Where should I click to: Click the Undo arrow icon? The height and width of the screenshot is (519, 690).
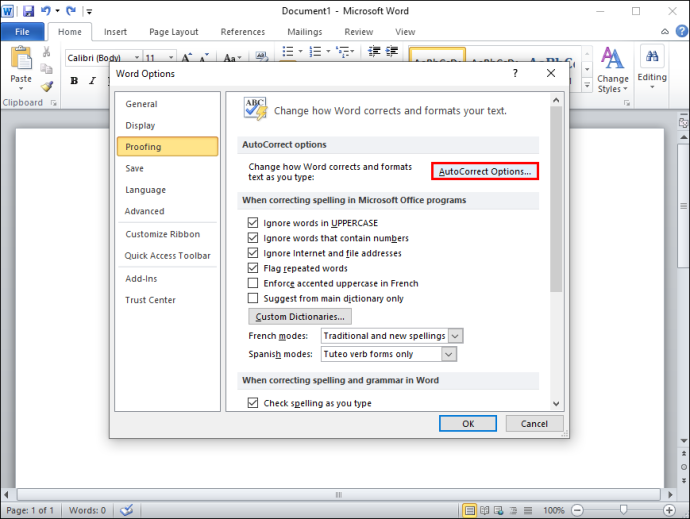[x=45, y=10]
